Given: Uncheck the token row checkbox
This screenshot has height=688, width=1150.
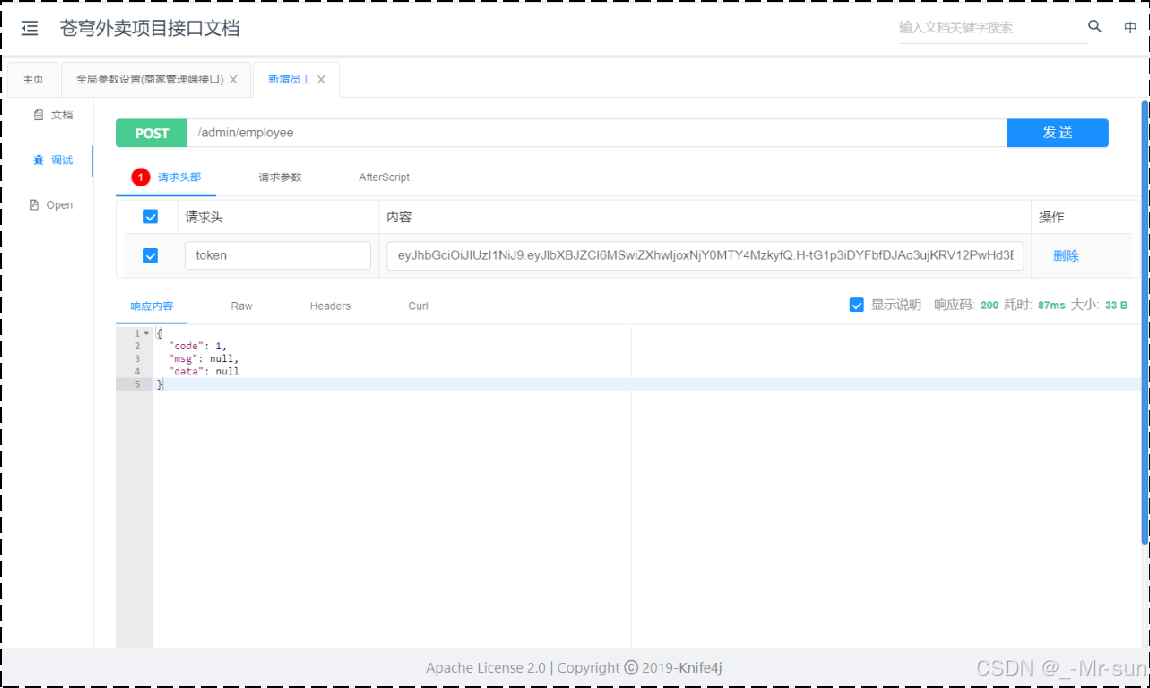Looking at the screenshot, I should click(x=150, y=255).
